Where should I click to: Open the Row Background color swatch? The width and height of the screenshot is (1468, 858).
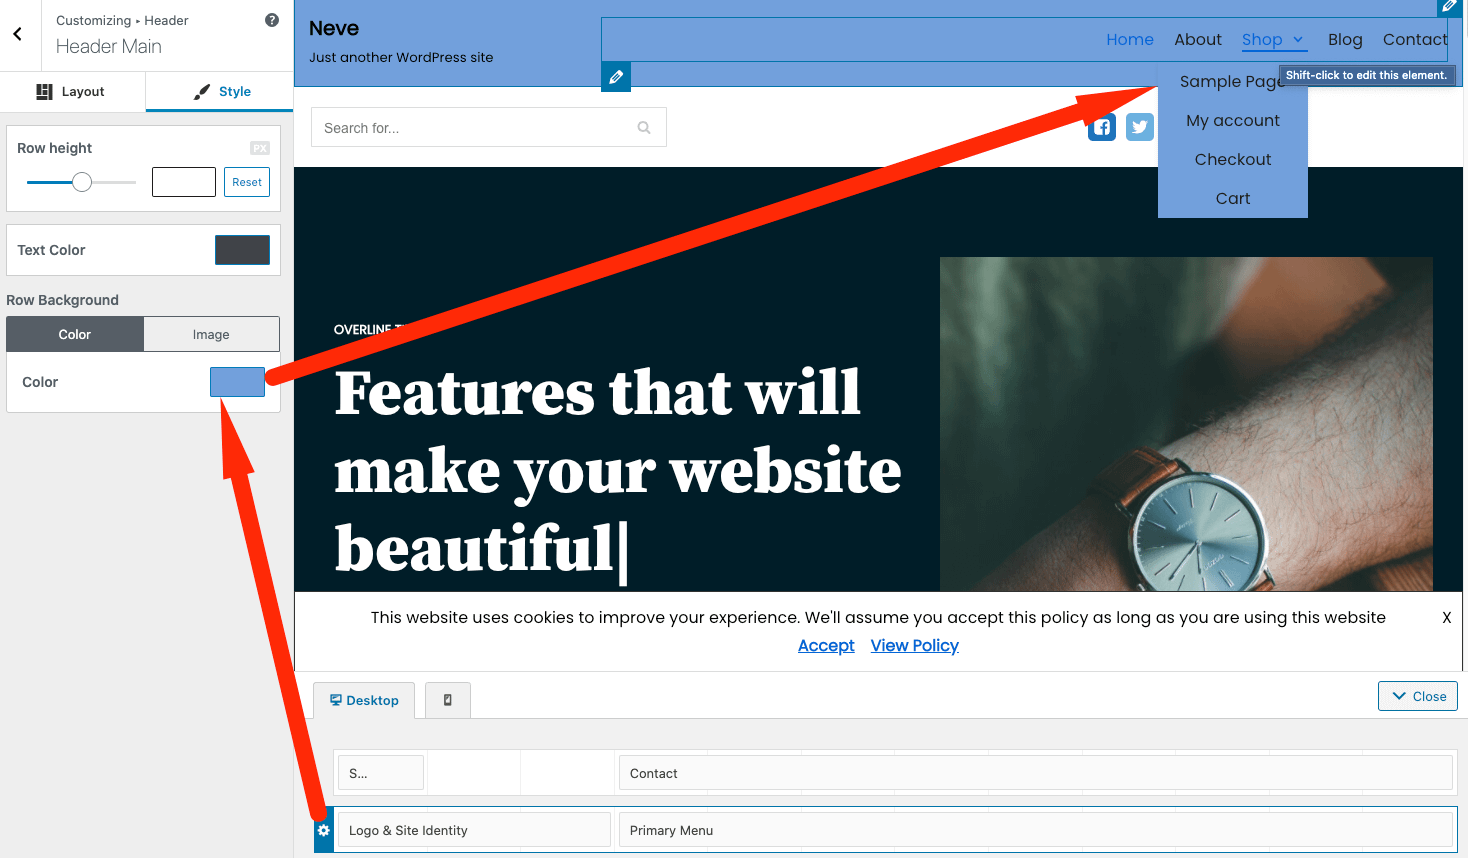pos(237,382)
